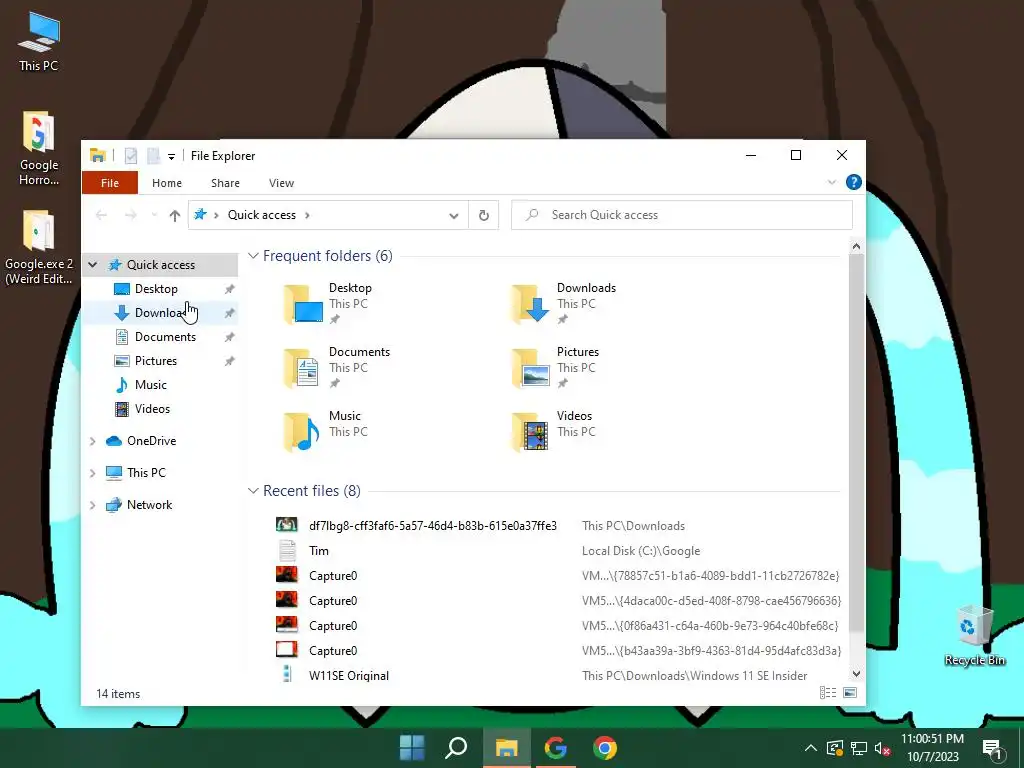Switch to Large icons view in status bar

850,693
